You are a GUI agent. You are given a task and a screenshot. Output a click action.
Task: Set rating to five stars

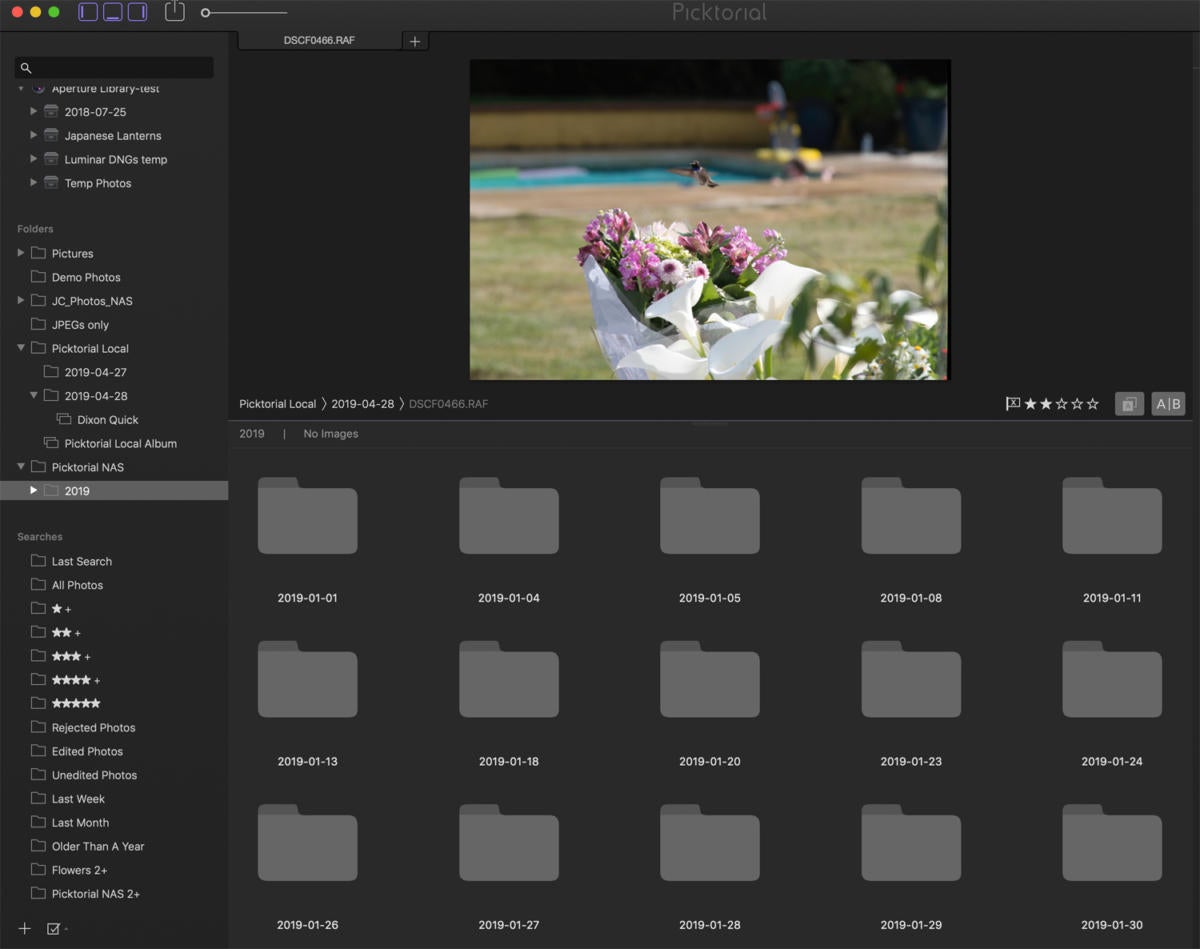(x=1092, y=404)
